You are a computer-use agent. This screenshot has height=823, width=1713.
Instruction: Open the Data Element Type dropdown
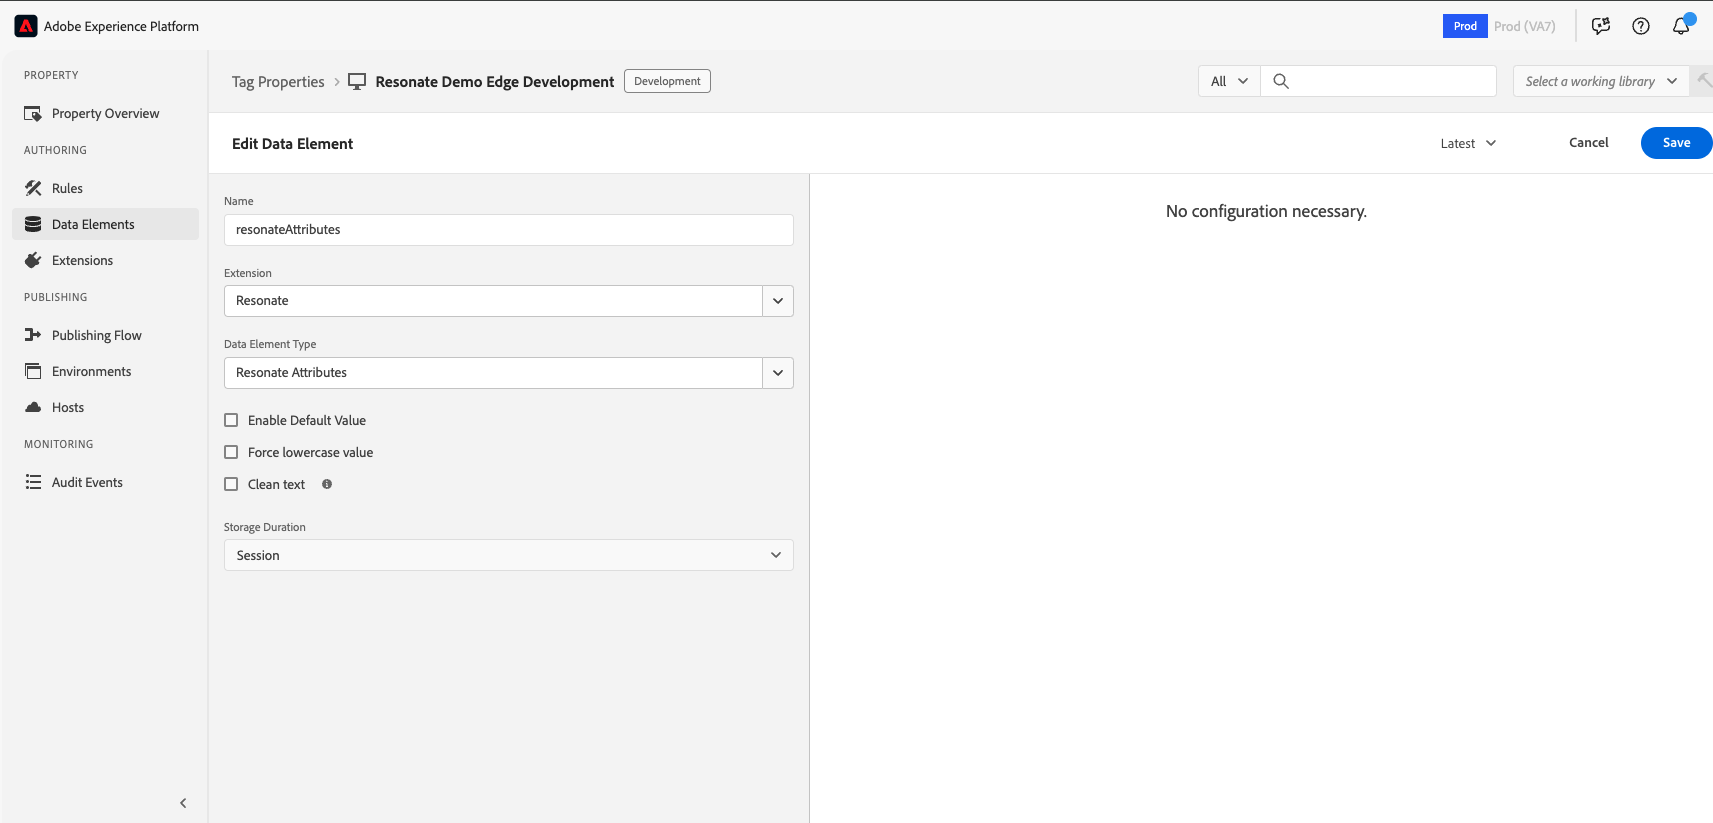[509, 373]
